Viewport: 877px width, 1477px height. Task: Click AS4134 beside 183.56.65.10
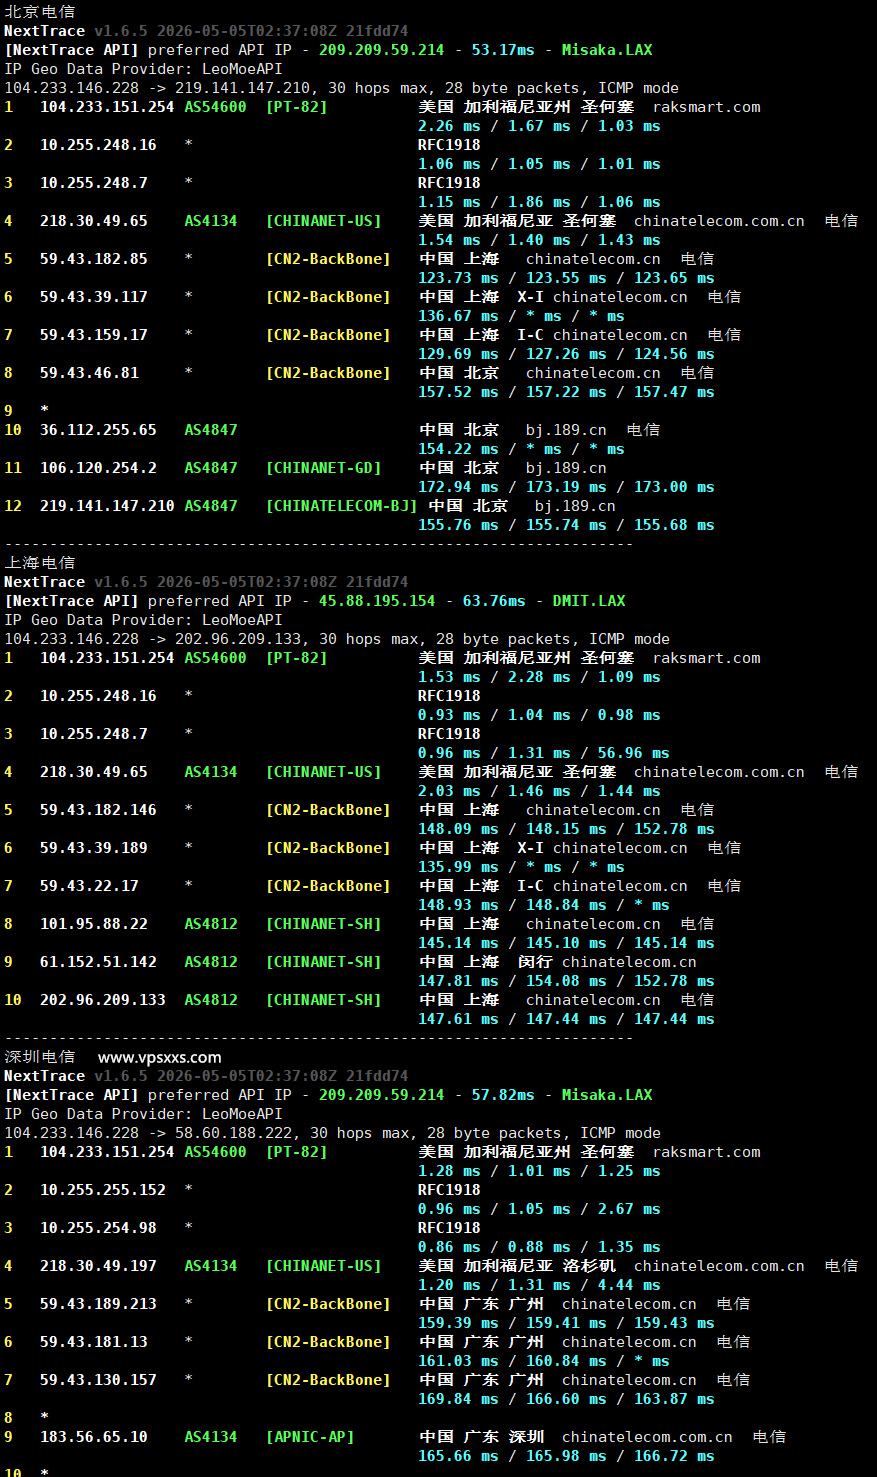tap(211, 1437)
